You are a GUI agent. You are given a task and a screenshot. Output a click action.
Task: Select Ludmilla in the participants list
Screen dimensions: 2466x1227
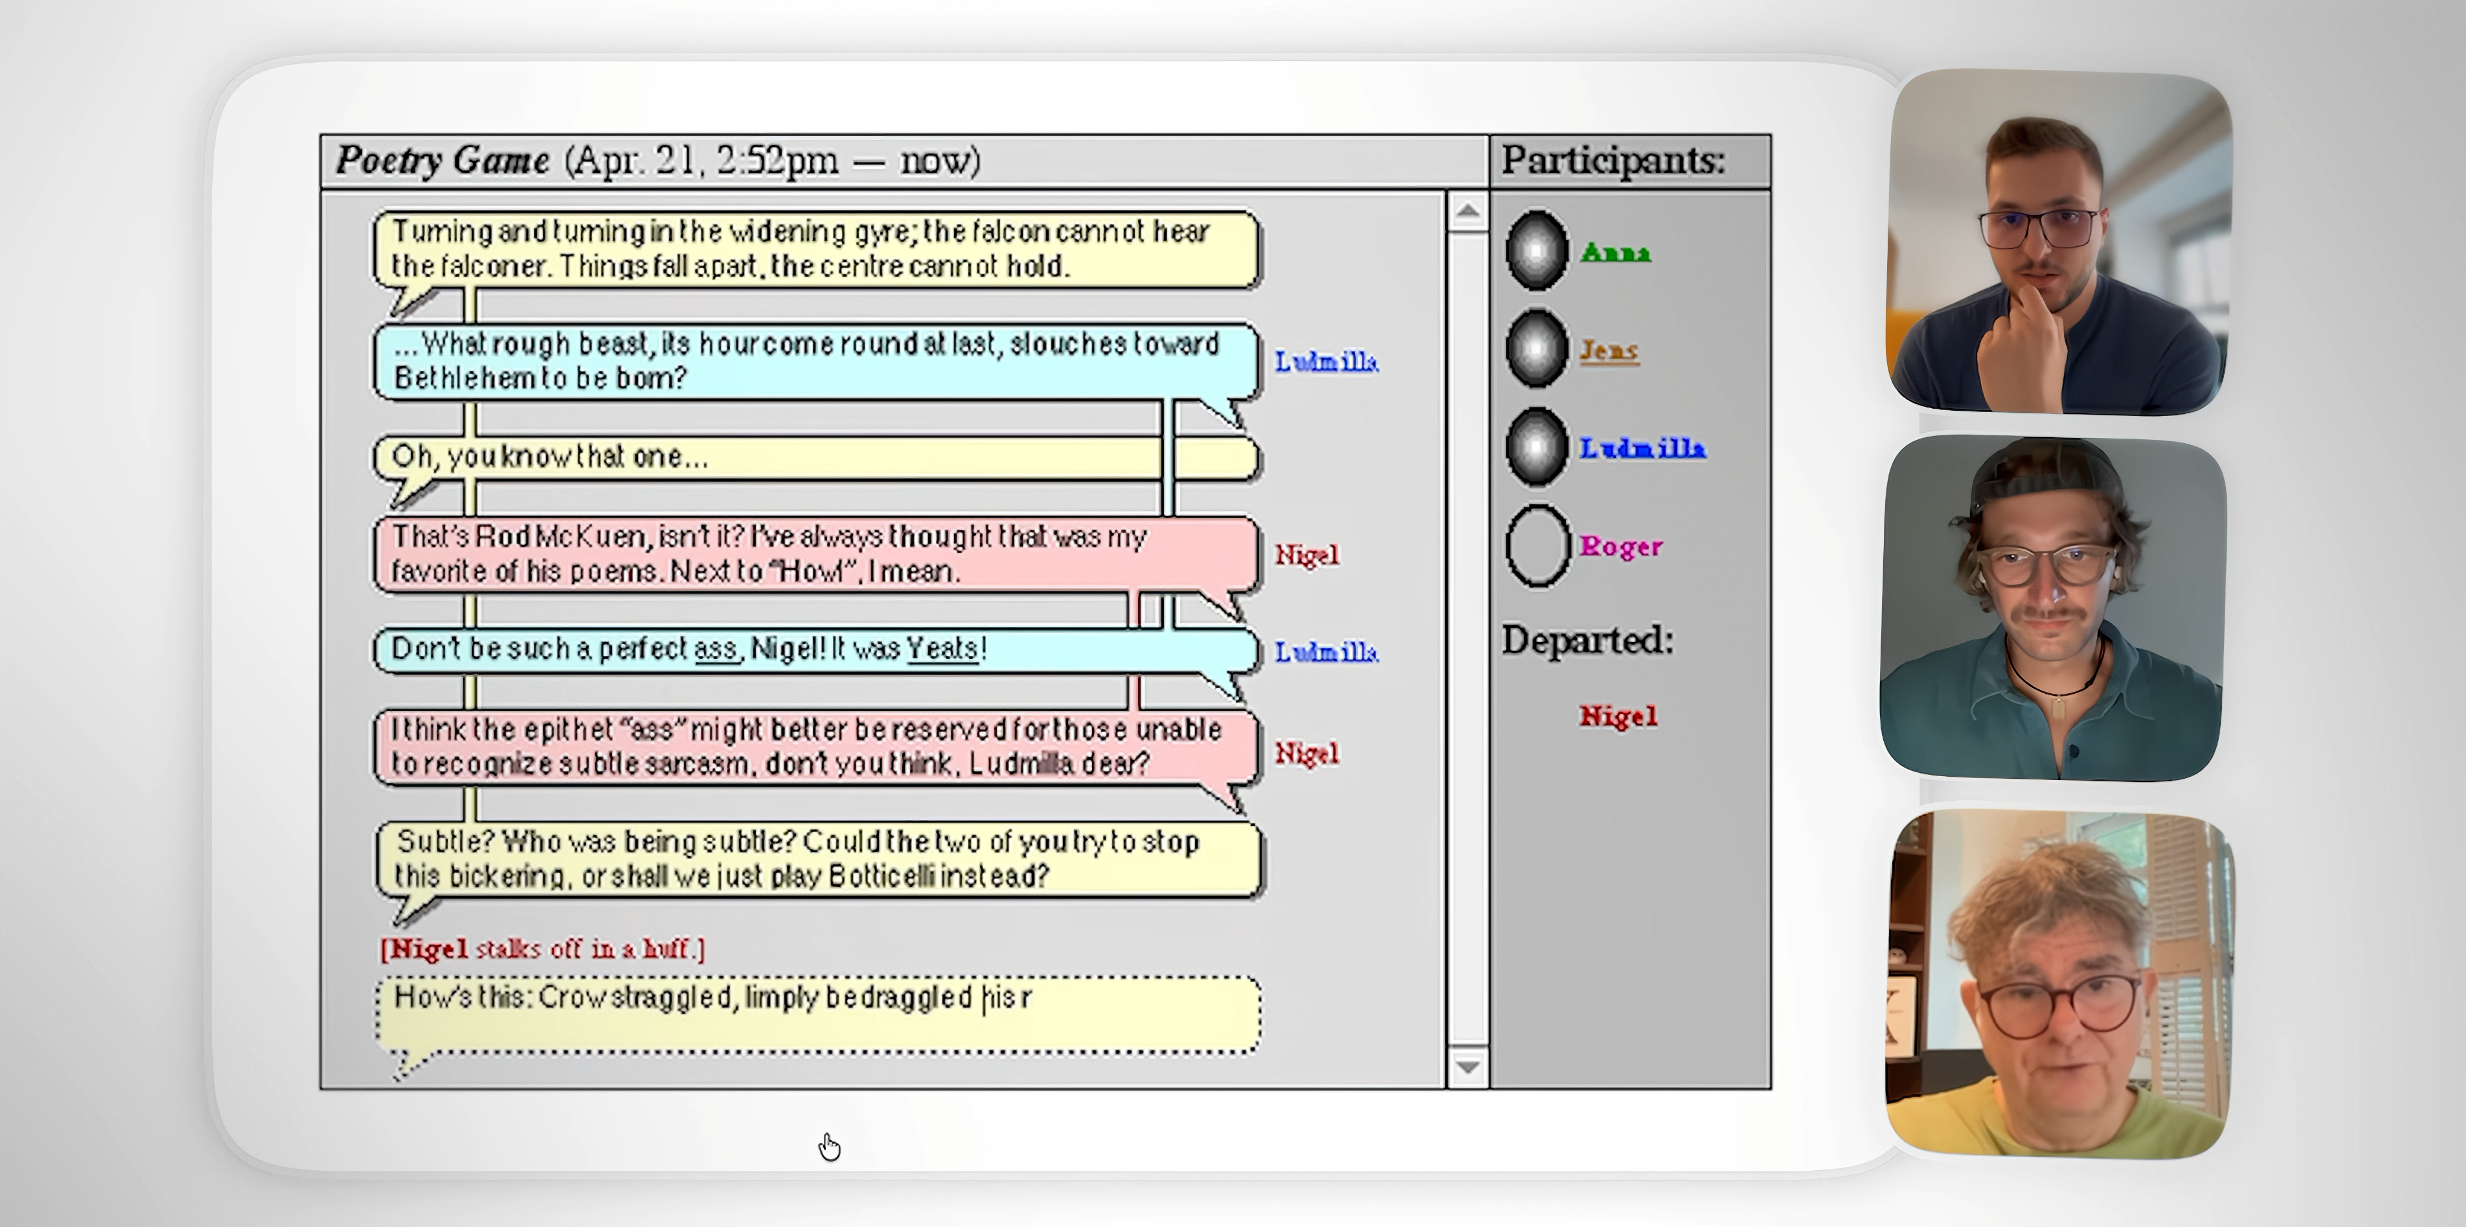click(1642, 448)
